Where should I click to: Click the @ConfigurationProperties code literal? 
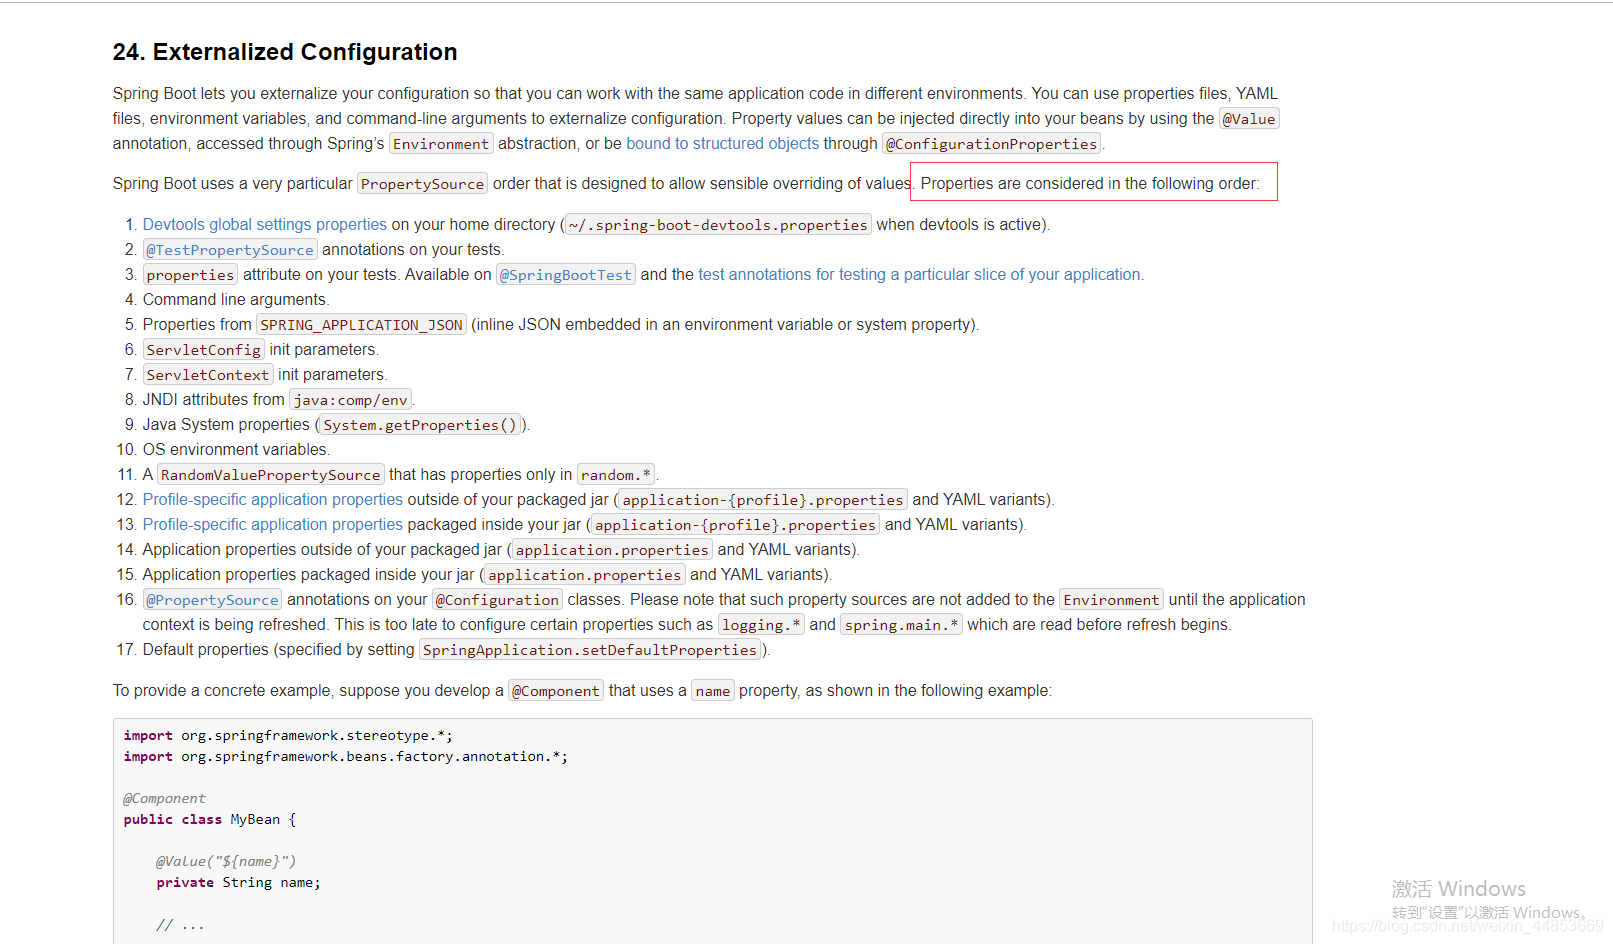point(991,144)
